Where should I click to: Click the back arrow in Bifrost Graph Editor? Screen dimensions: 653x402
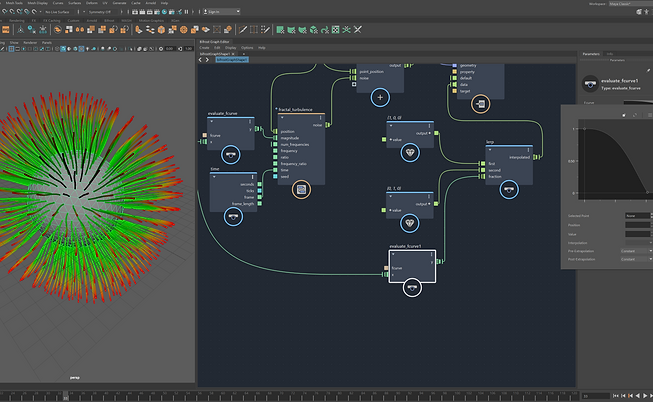pos(200,60)
